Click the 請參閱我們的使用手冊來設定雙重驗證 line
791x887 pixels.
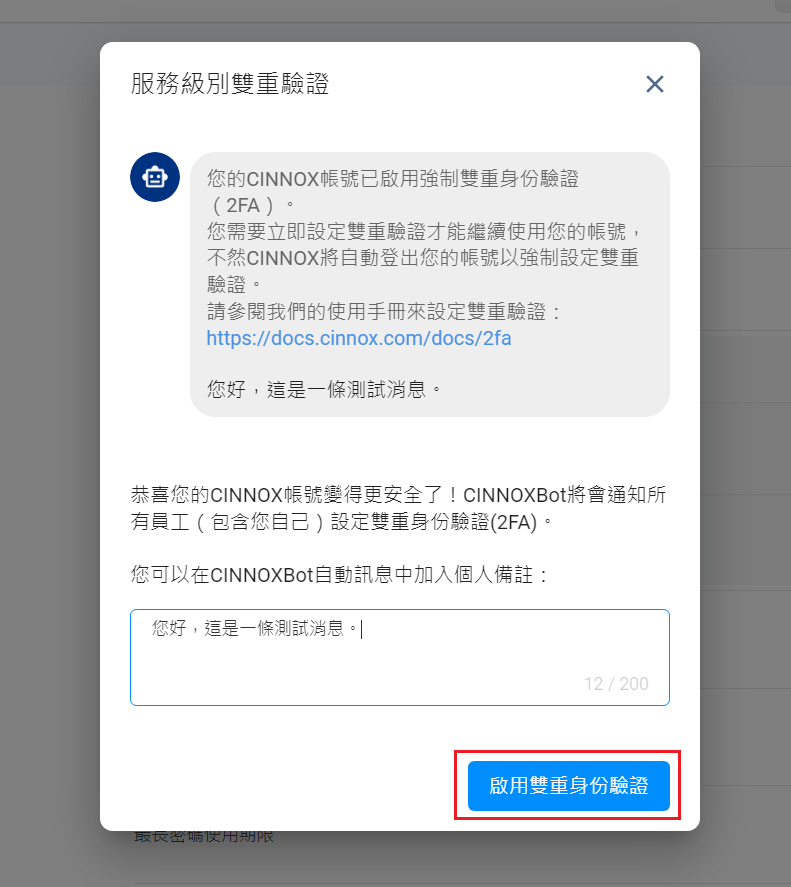tap(384, 312)
